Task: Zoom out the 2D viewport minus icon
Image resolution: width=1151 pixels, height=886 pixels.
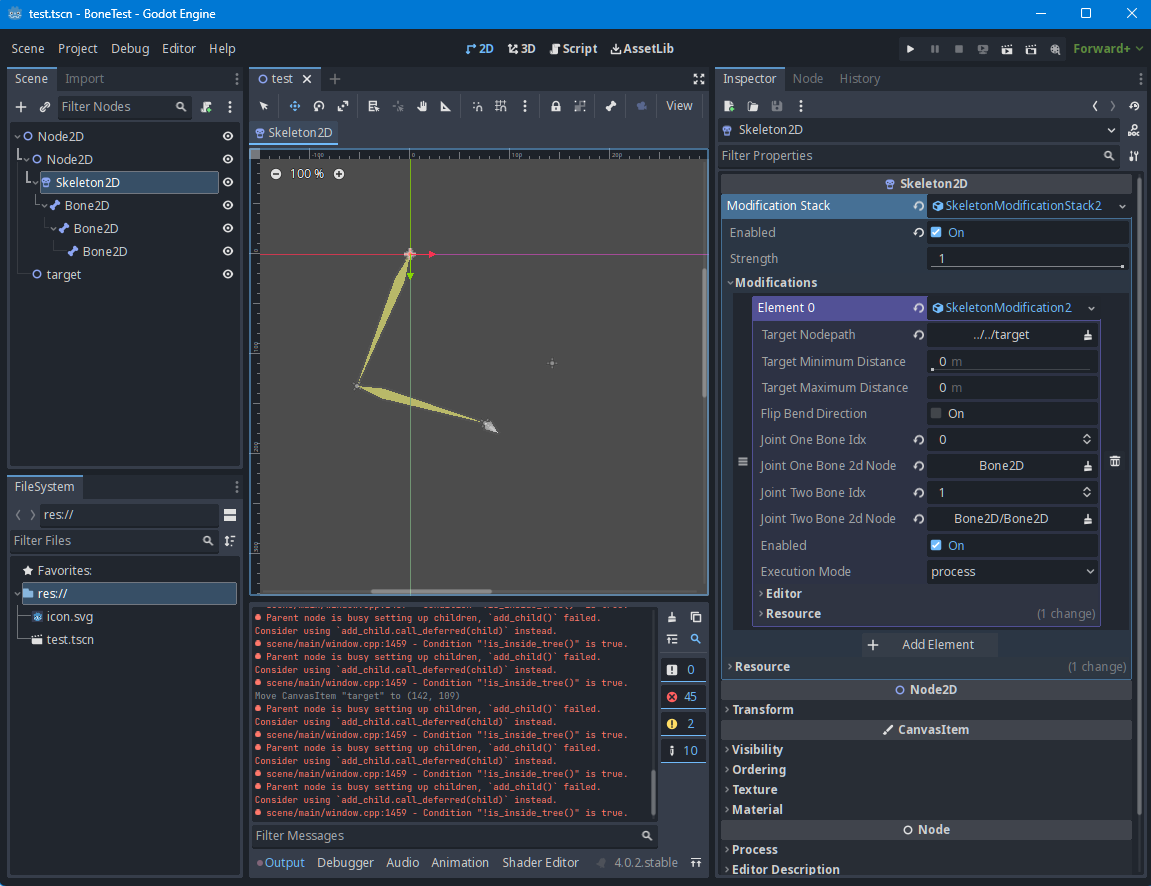Action: (276, 174)
